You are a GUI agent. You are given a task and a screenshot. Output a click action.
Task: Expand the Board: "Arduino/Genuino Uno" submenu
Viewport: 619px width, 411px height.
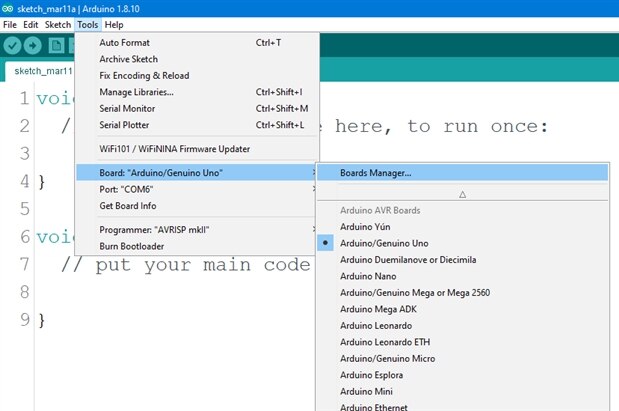click(196, 173)
